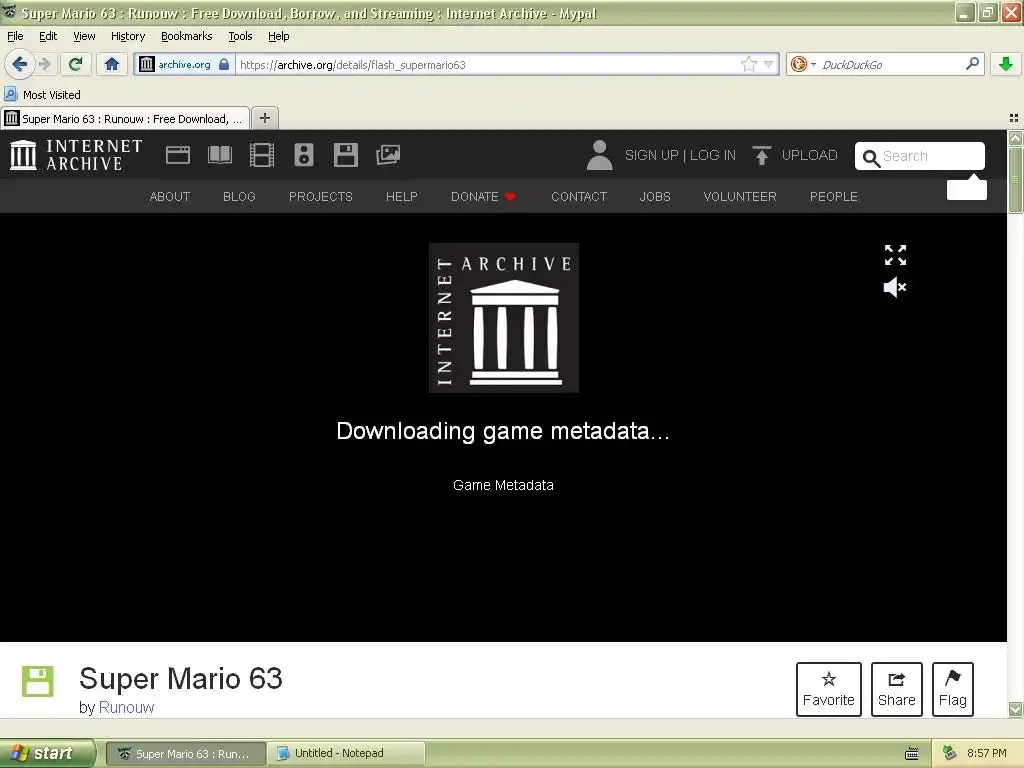The height and width of the screenshot is (768, 1024).
Task: Open the ABOUT link
Action: click(x=170, y=197)
